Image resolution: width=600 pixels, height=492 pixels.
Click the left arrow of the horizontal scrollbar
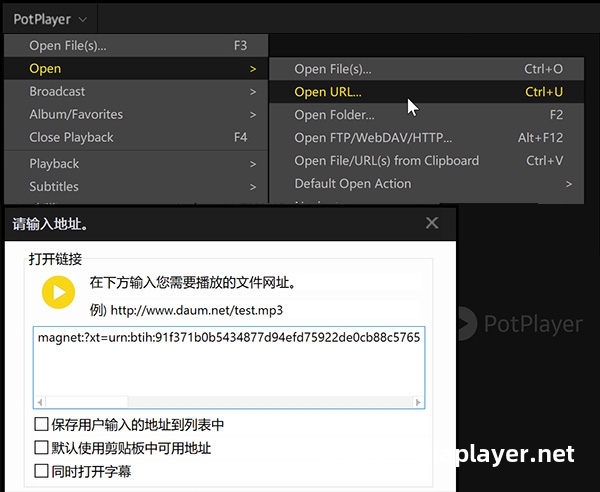pyautogui.click(x=40, y=402)
